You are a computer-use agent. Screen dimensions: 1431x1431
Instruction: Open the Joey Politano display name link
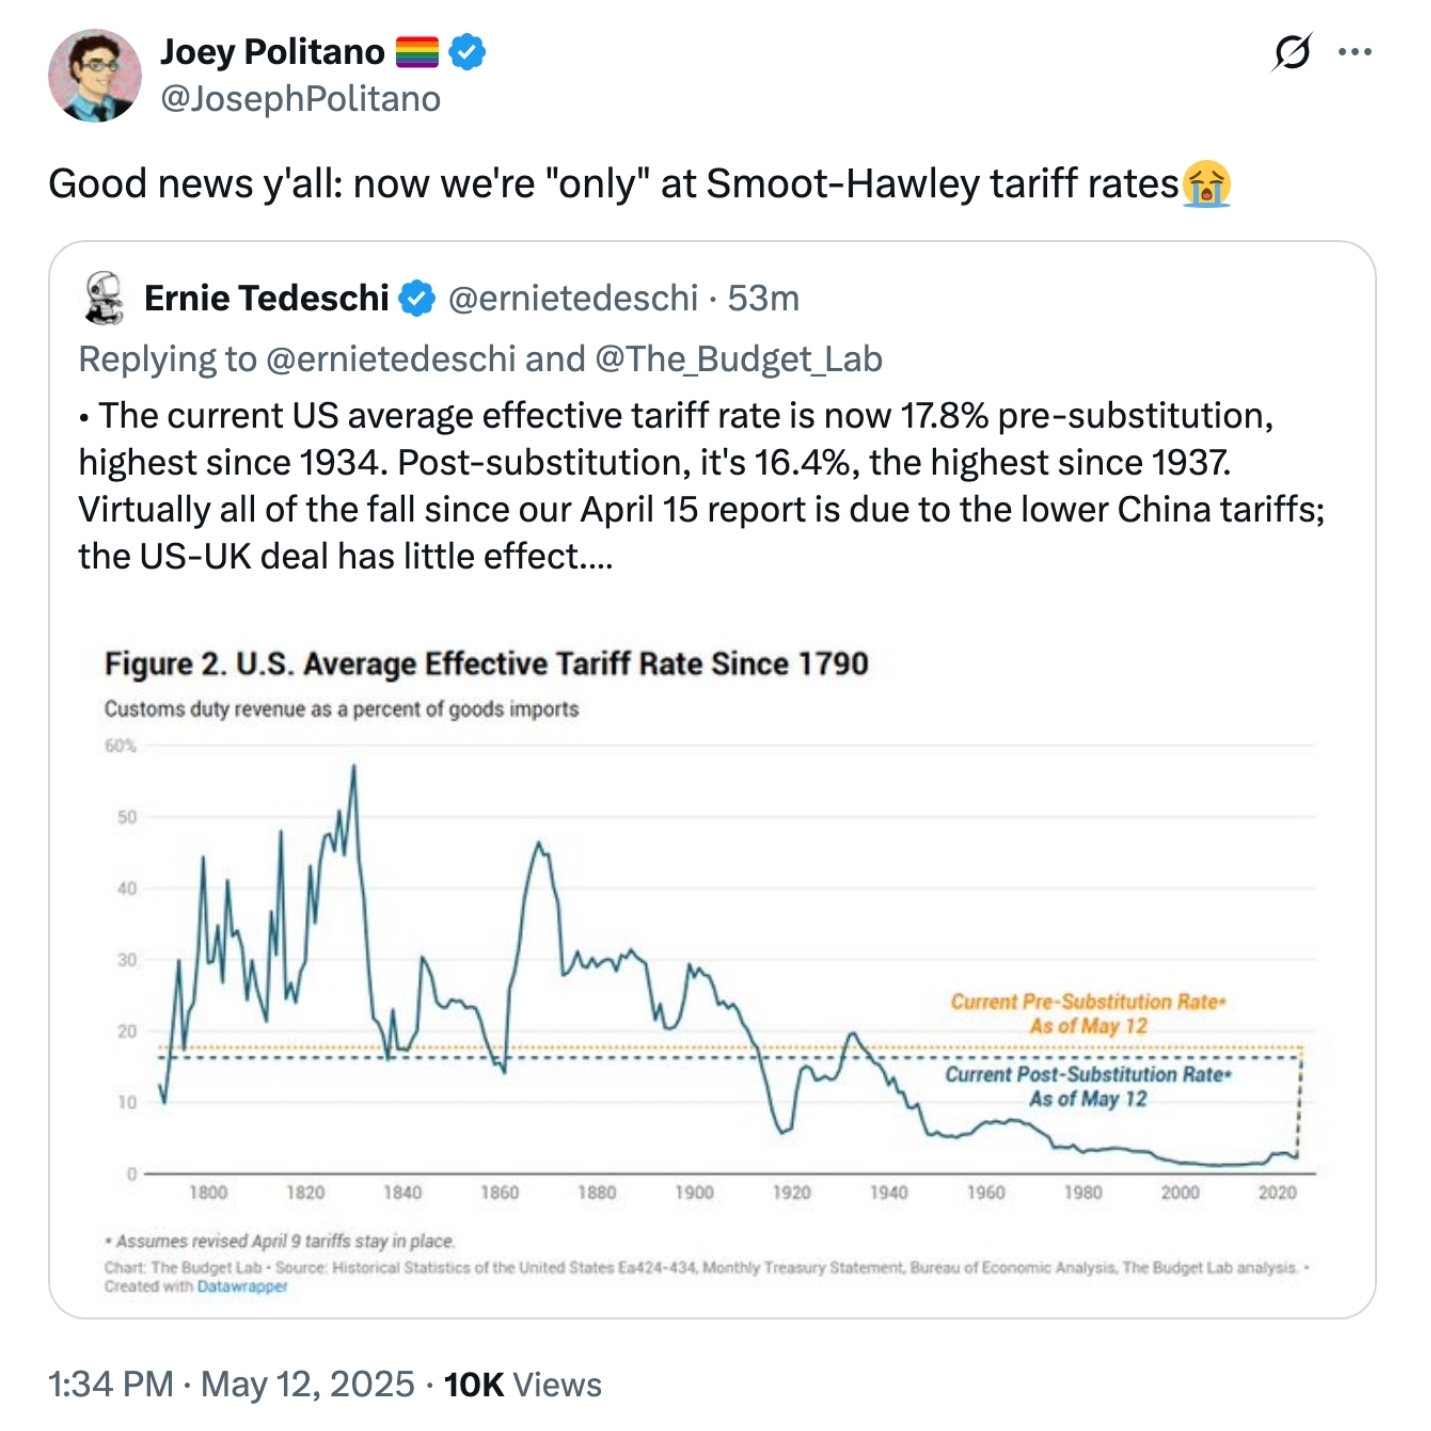(x=272, y=51)
